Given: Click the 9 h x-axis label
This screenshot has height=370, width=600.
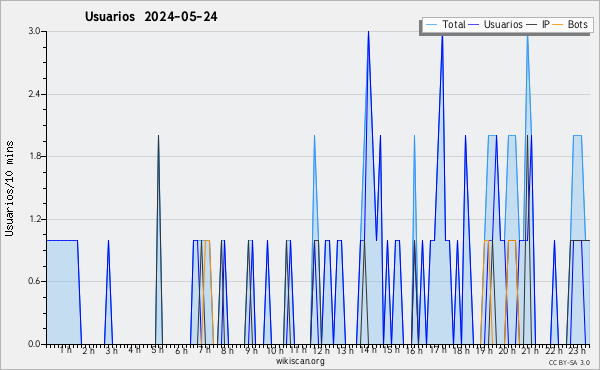Looking at the screenshot, I should [251, 351].
